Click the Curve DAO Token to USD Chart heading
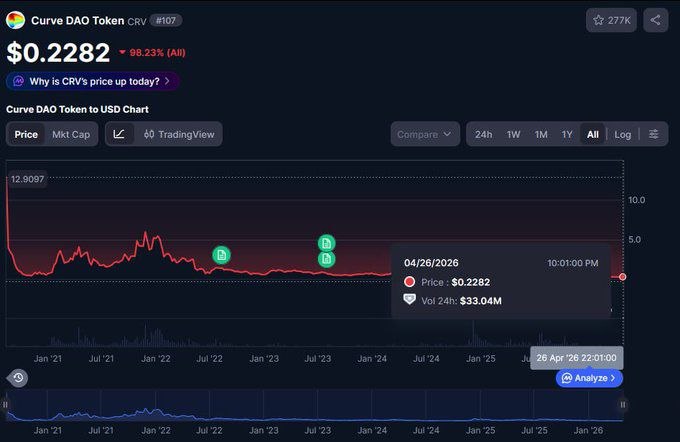This screenshot has height=442, width=680. 77,109
